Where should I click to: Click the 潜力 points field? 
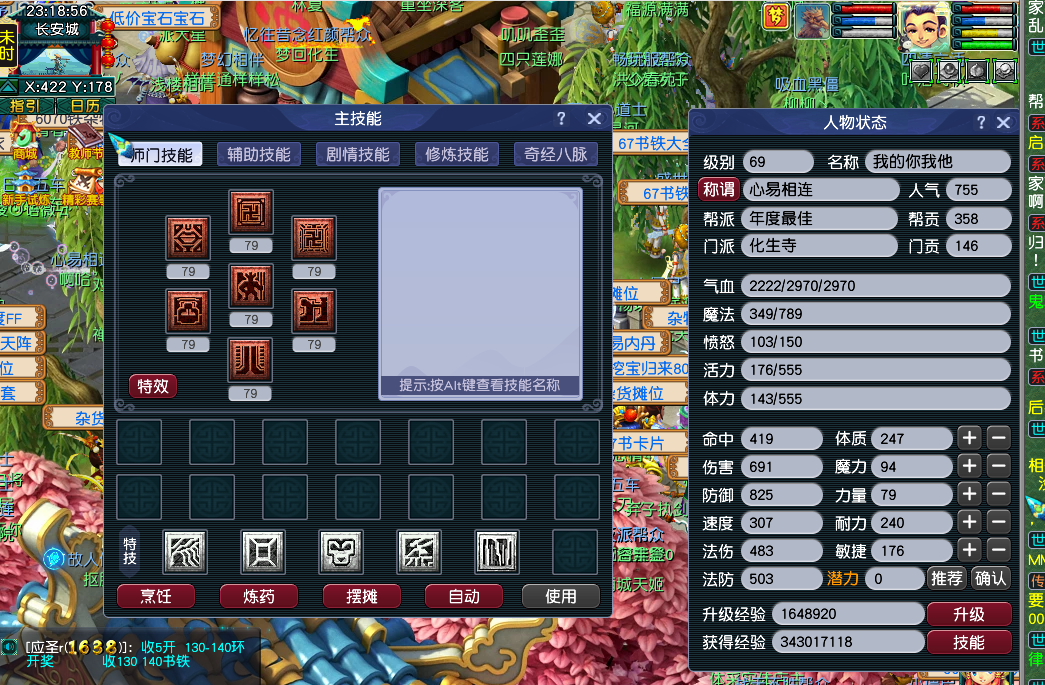[x=894, y=579]
